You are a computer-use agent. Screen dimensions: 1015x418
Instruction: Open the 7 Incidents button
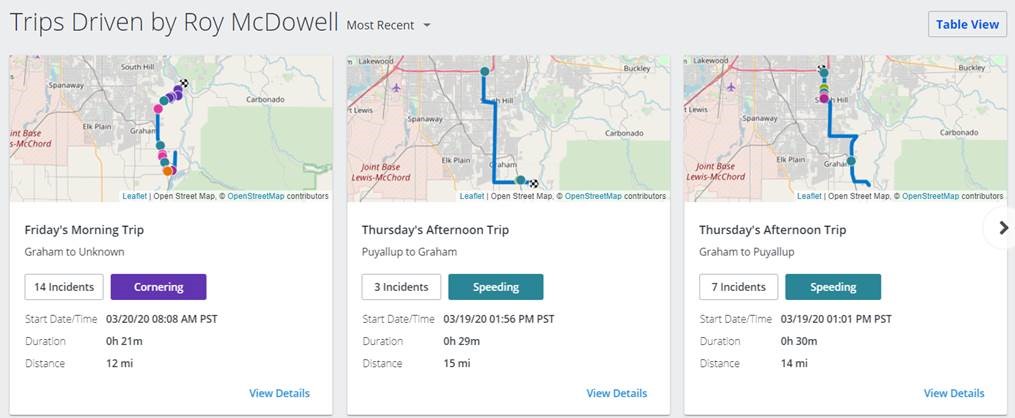click(x=739, y=287)
